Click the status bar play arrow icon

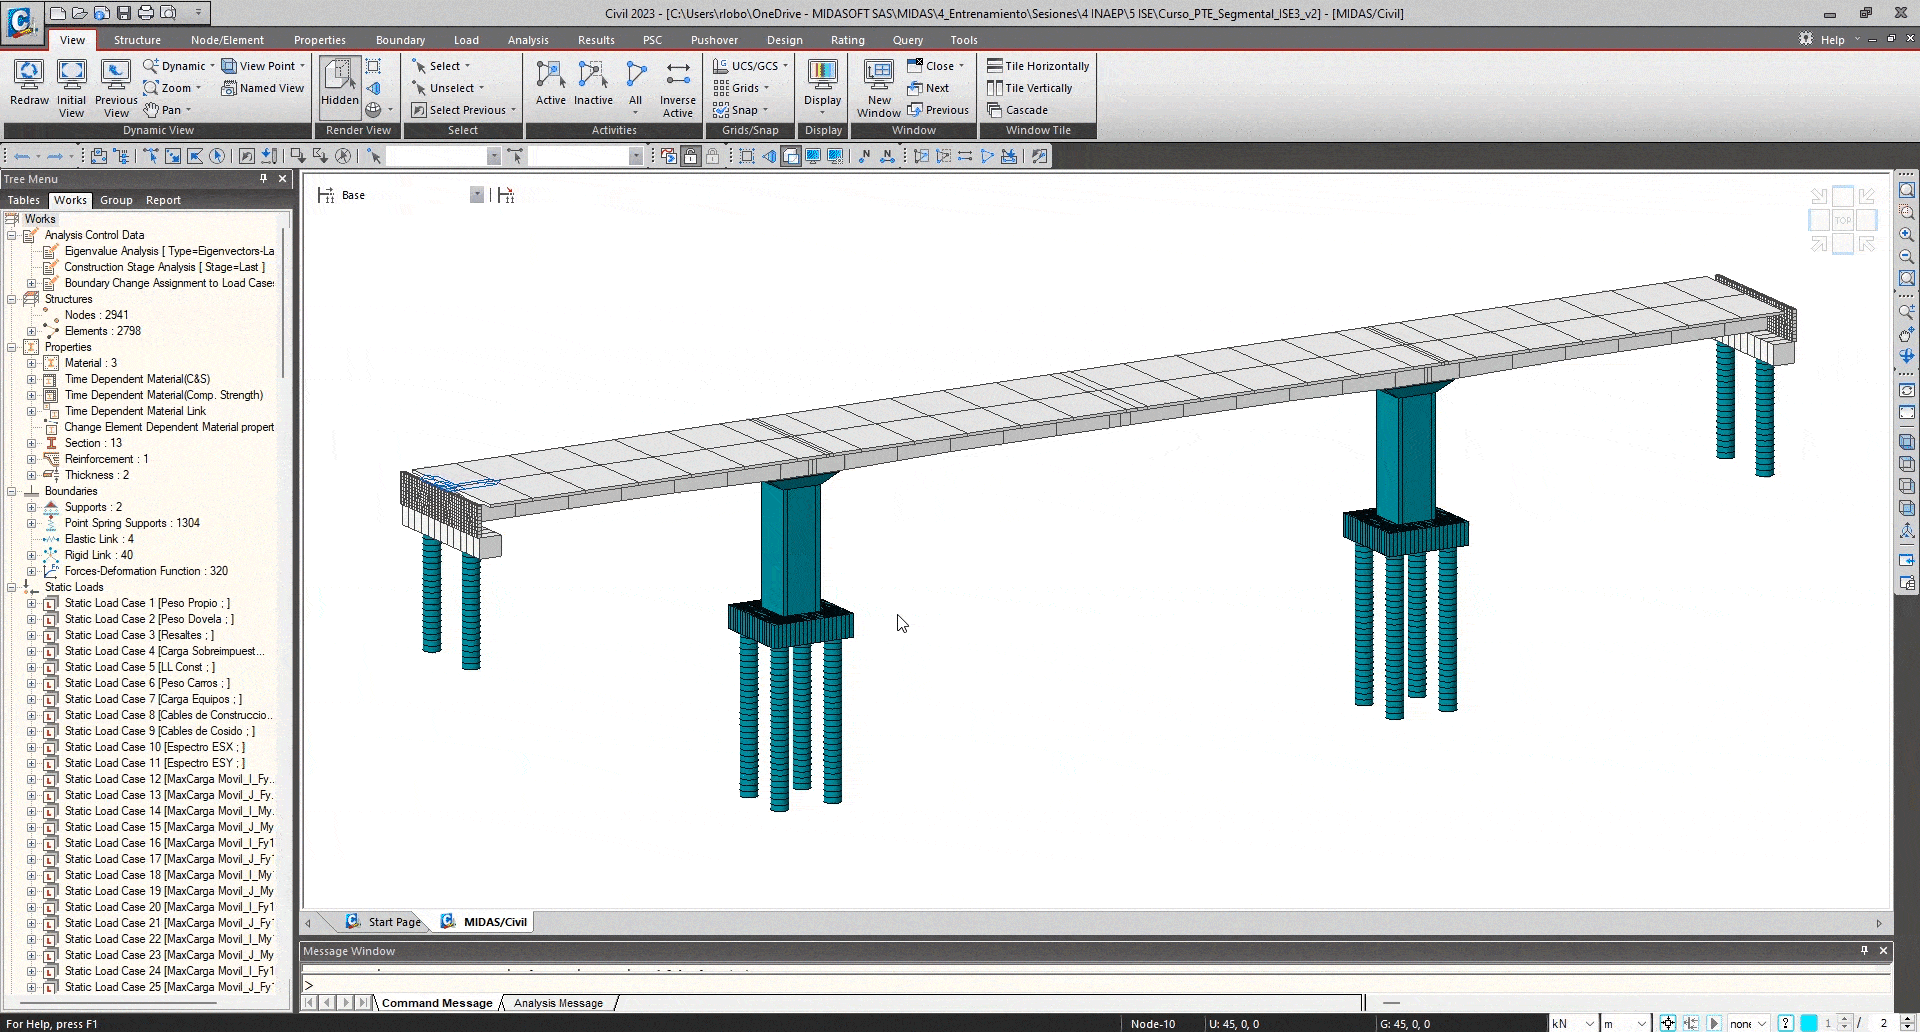(1714, 1023)
